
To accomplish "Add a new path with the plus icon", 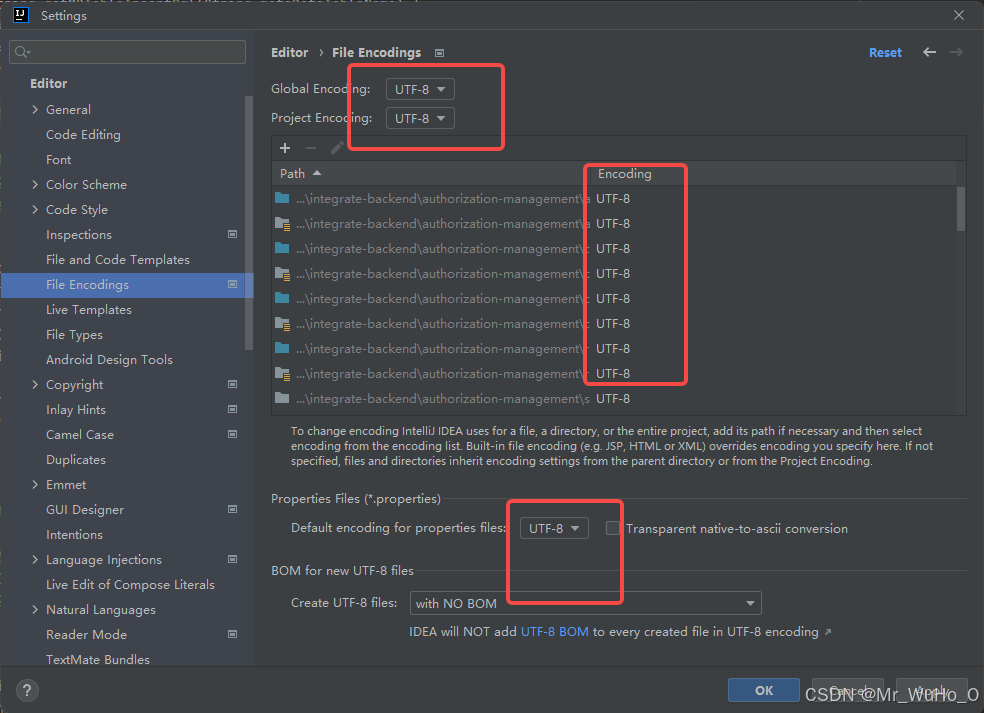I will tap(284, 148).
